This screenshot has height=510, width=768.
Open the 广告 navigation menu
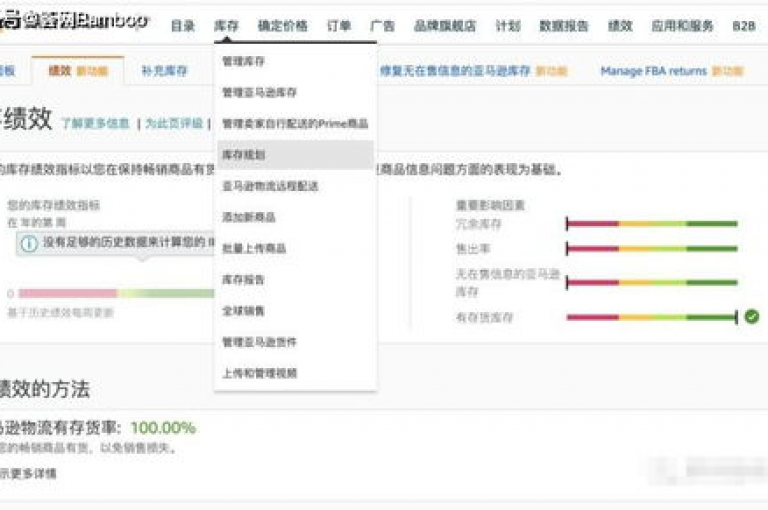point(383,25)
